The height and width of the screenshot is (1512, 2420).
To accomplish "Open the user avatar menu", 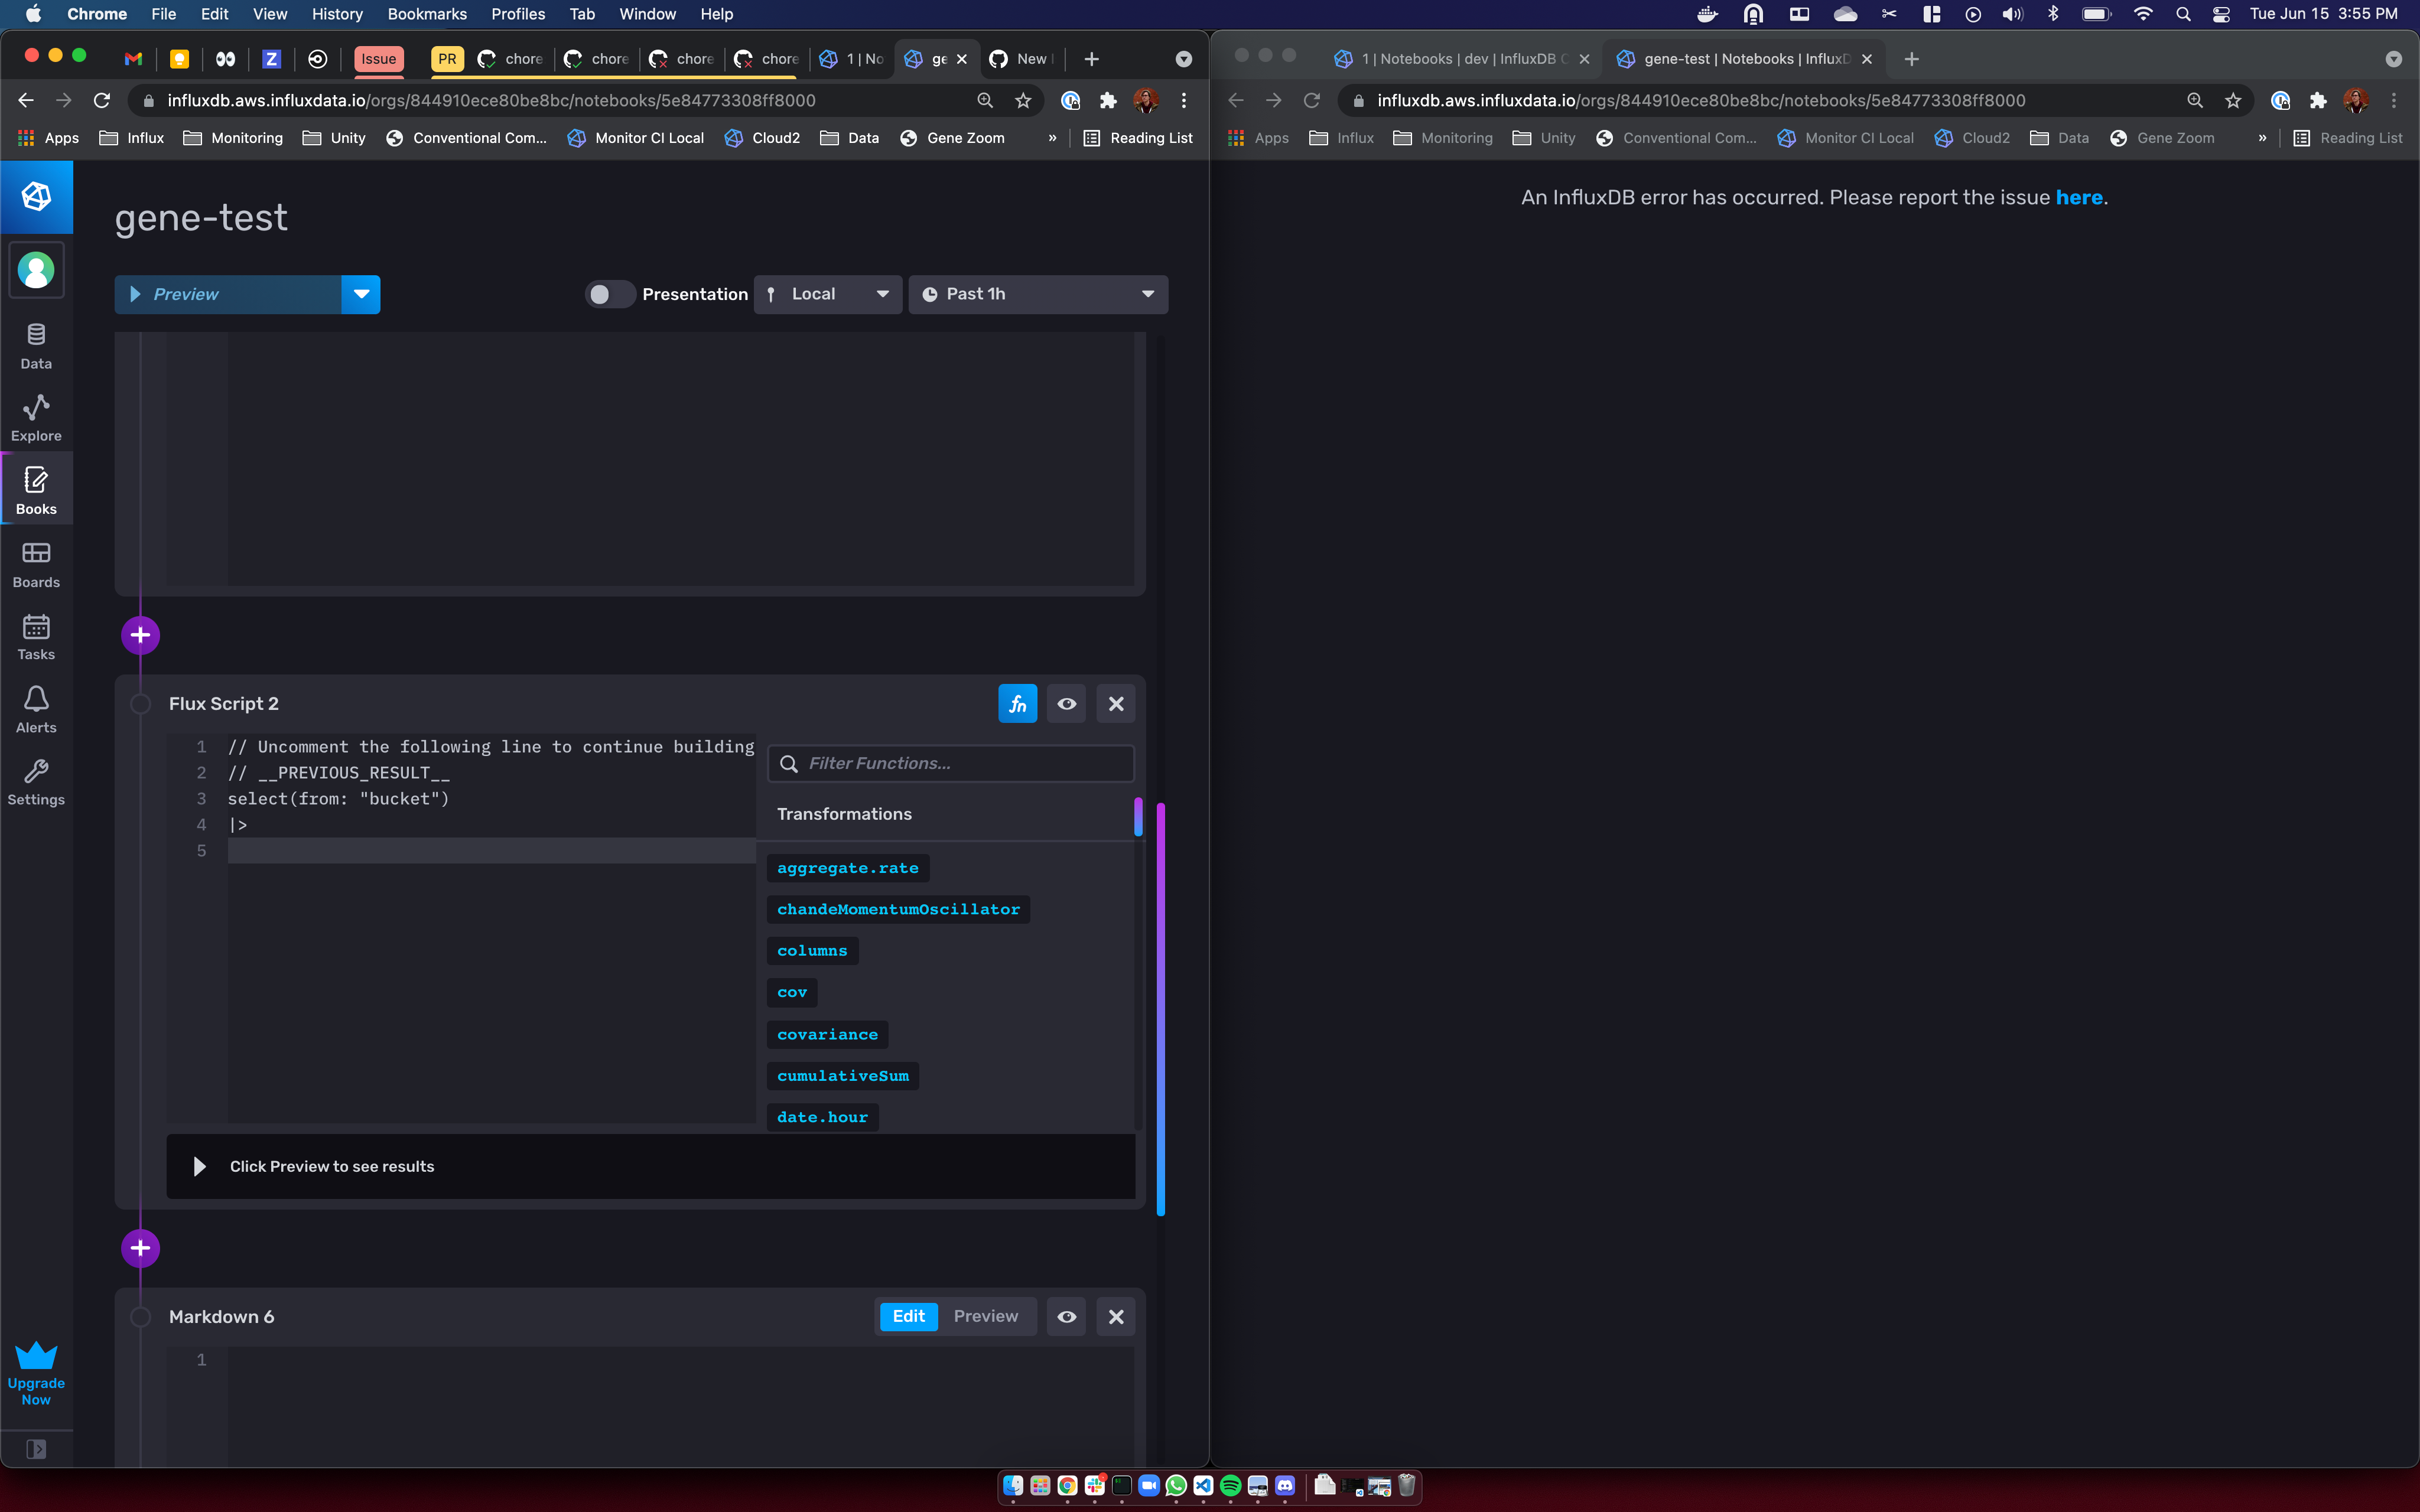I will pos(36,270).
